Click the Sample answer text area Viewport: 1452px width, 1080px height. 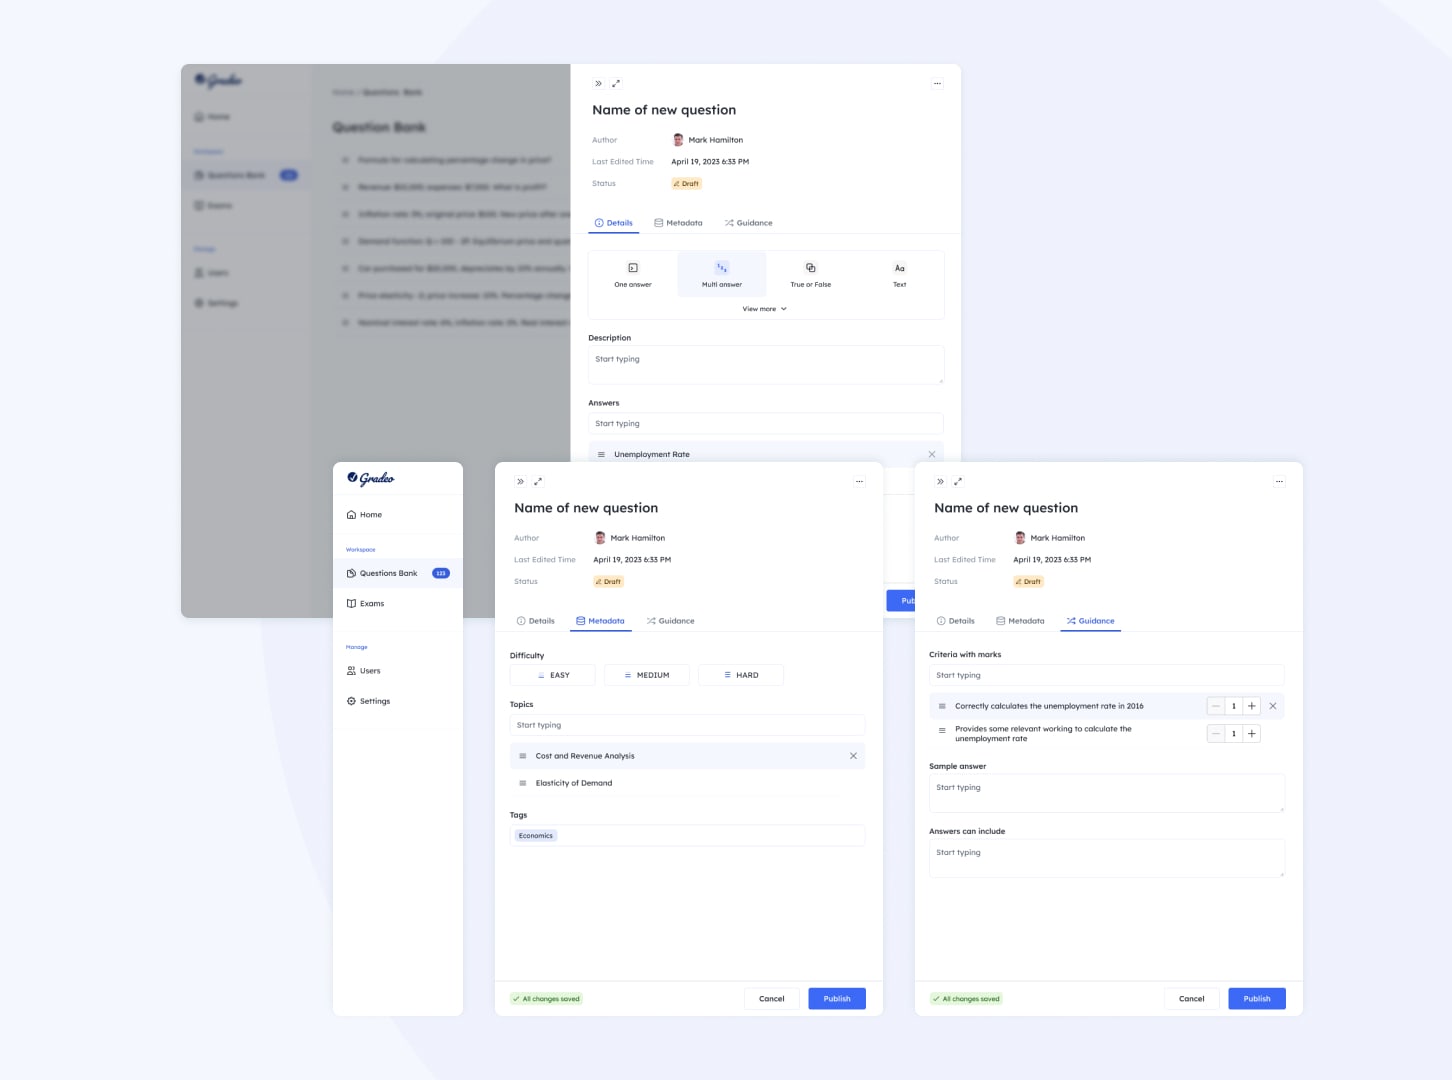[x=1107, y=793]
